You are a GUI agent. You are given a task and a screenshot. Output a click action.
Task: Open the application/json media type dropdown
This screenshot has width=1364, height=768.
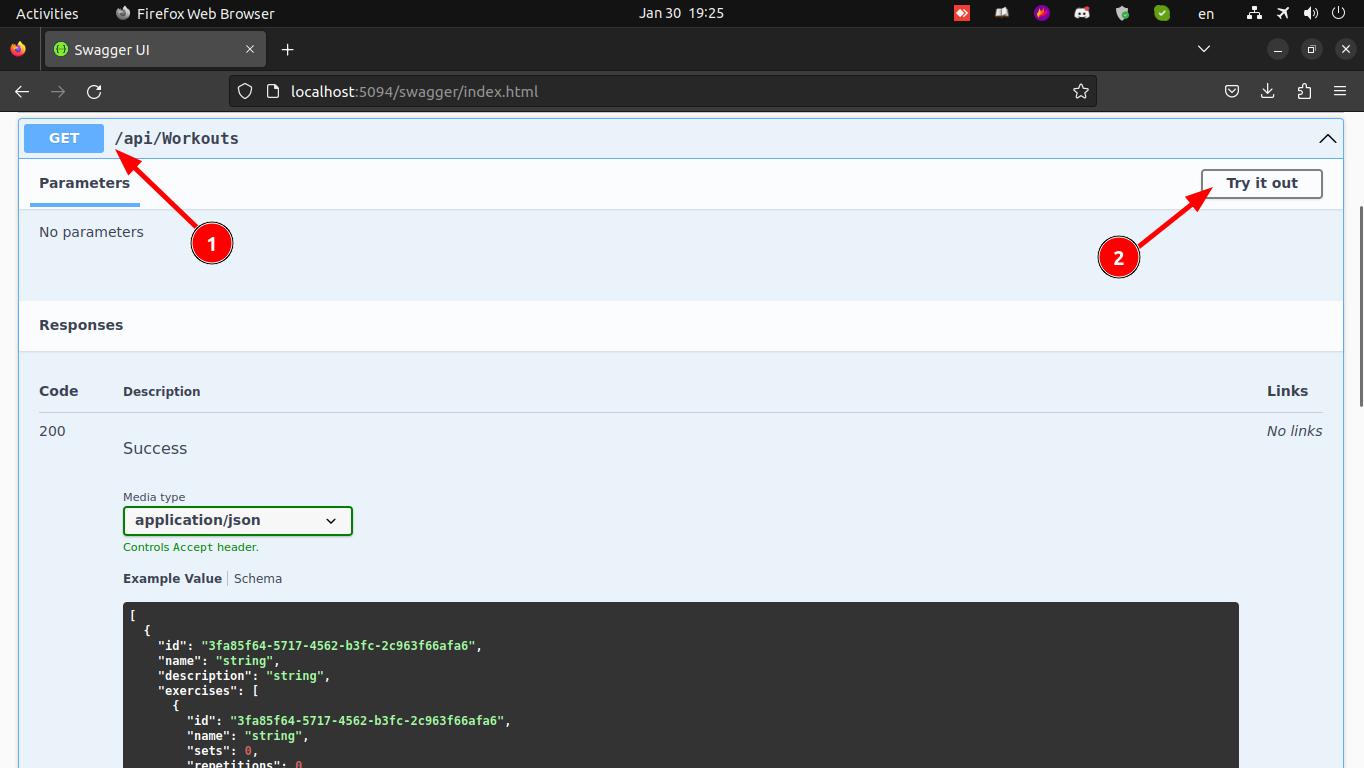[237, 521]
